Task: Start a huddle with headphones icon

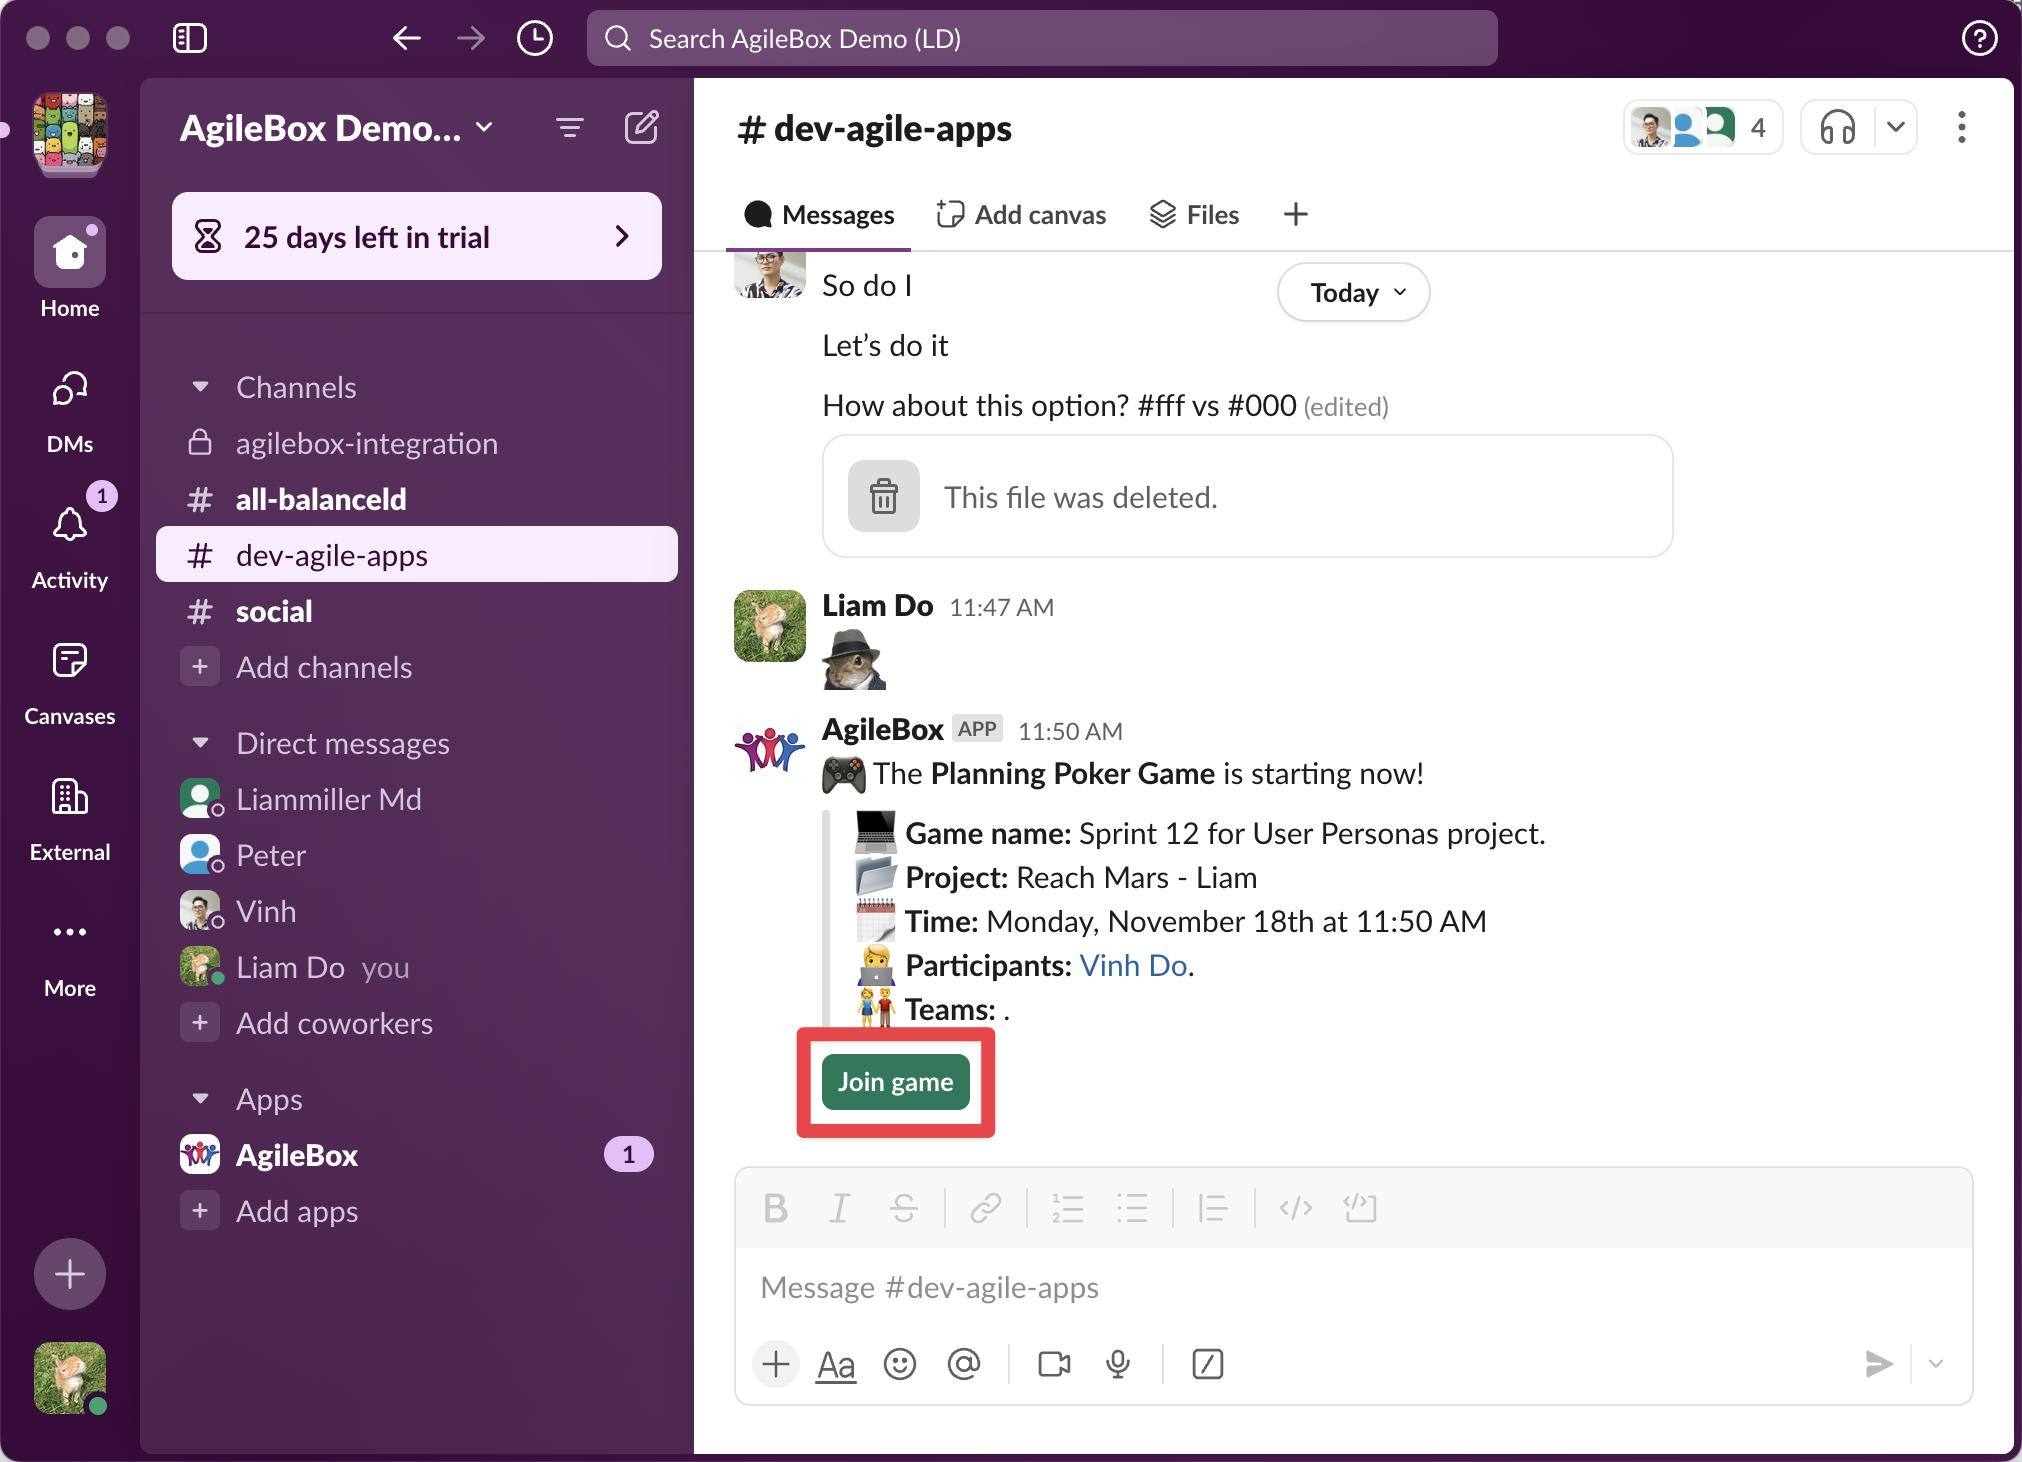Action: [1837, 128]
